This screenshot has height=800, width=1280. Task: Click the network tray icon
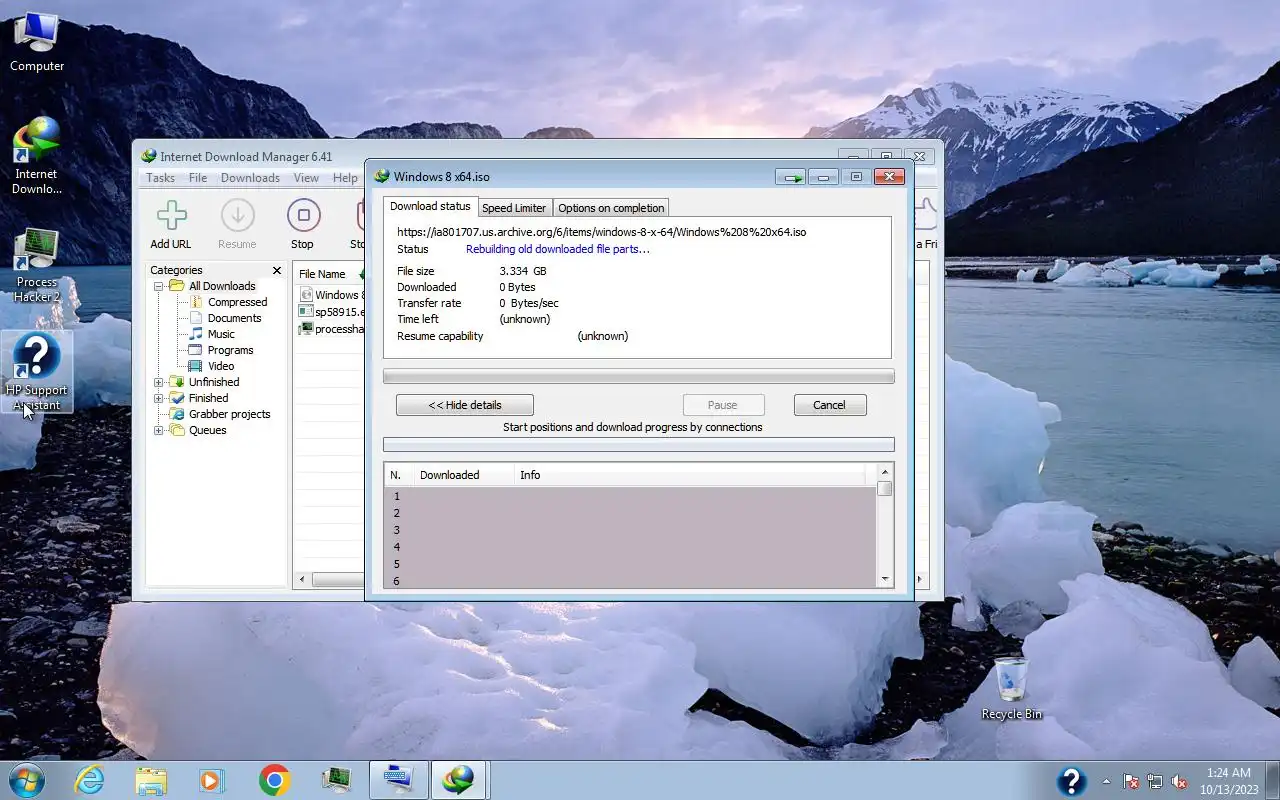point(1155,781)
